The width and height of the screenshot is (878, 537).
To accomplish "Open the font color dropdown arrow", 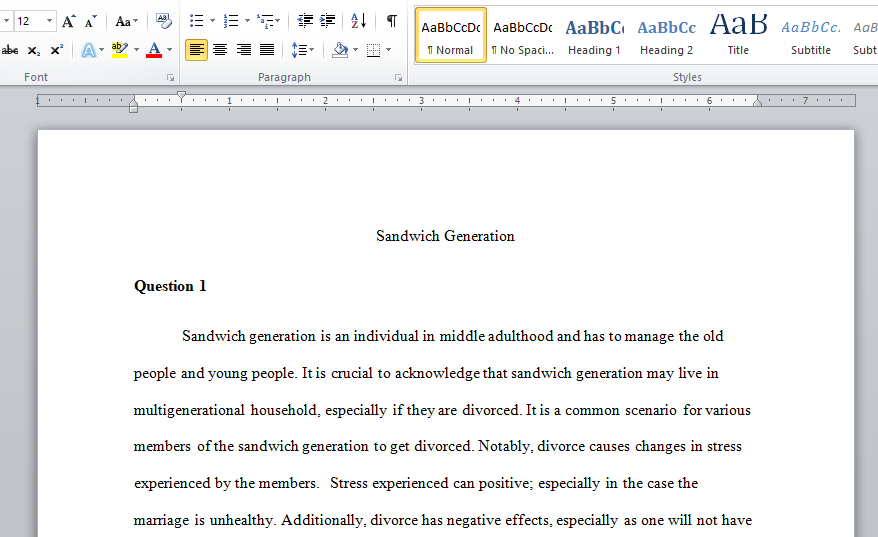I will pos(170,50).
